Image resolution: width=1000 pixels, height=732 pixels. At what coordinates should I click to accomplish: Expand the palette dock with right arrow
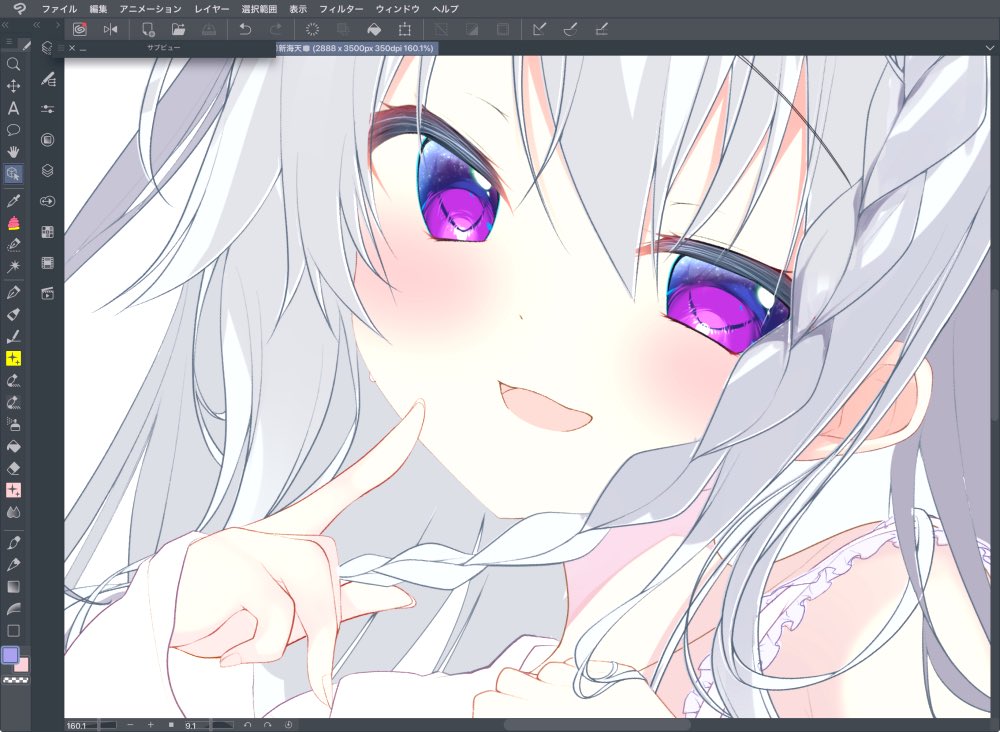pyautogui.click(x=57, y=26)
